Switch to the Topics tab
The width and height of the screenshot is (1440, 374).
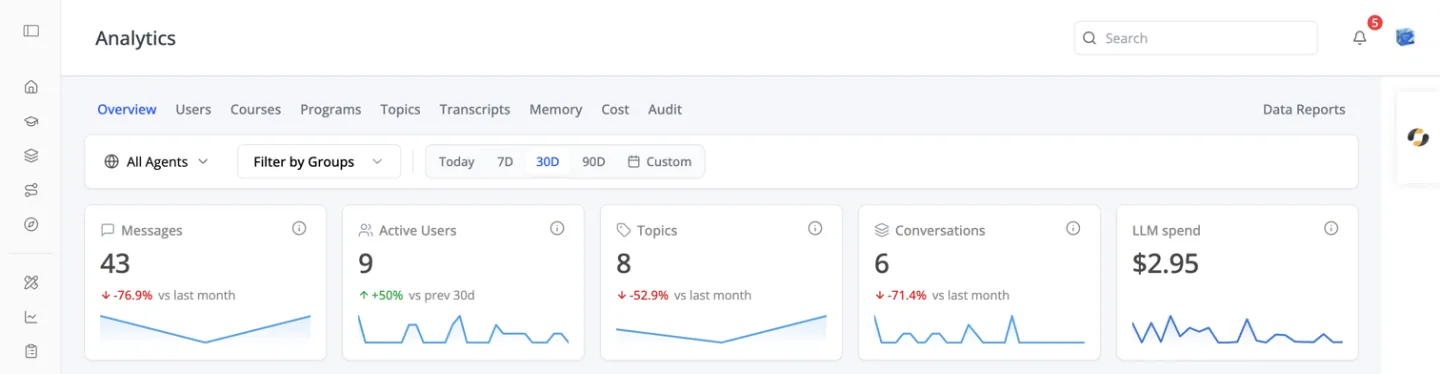[400, 109]
